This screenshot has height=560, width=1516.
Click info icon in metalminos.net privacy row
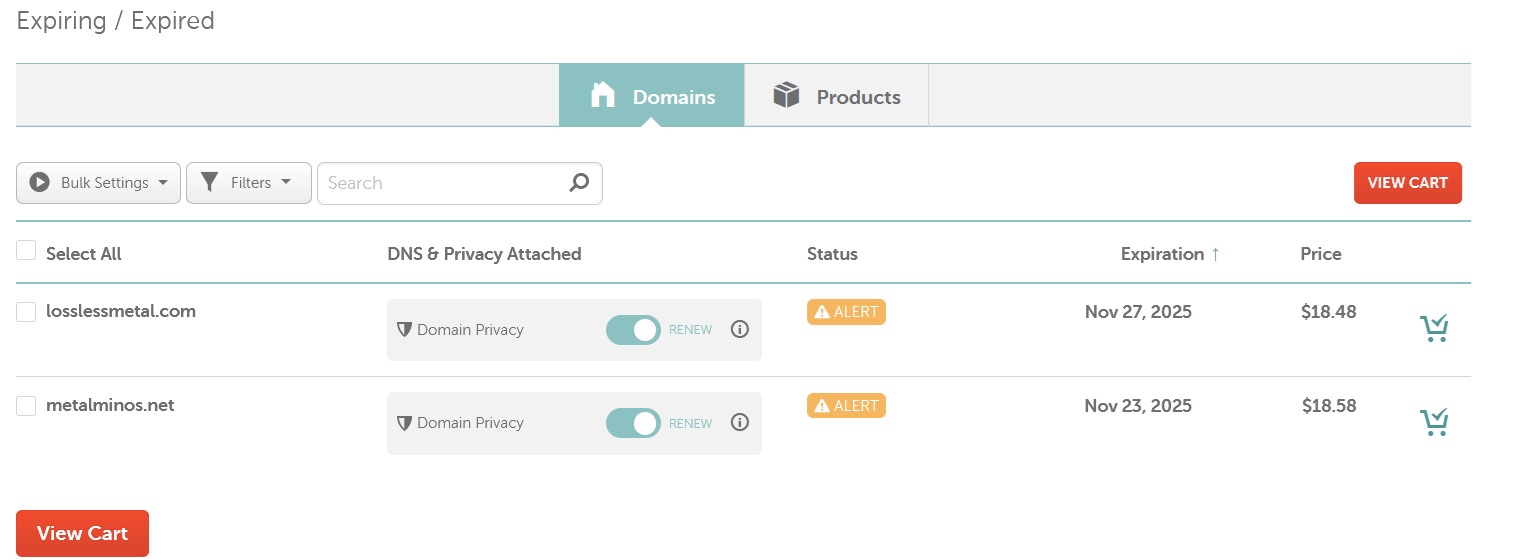click(x=740, y=423)
